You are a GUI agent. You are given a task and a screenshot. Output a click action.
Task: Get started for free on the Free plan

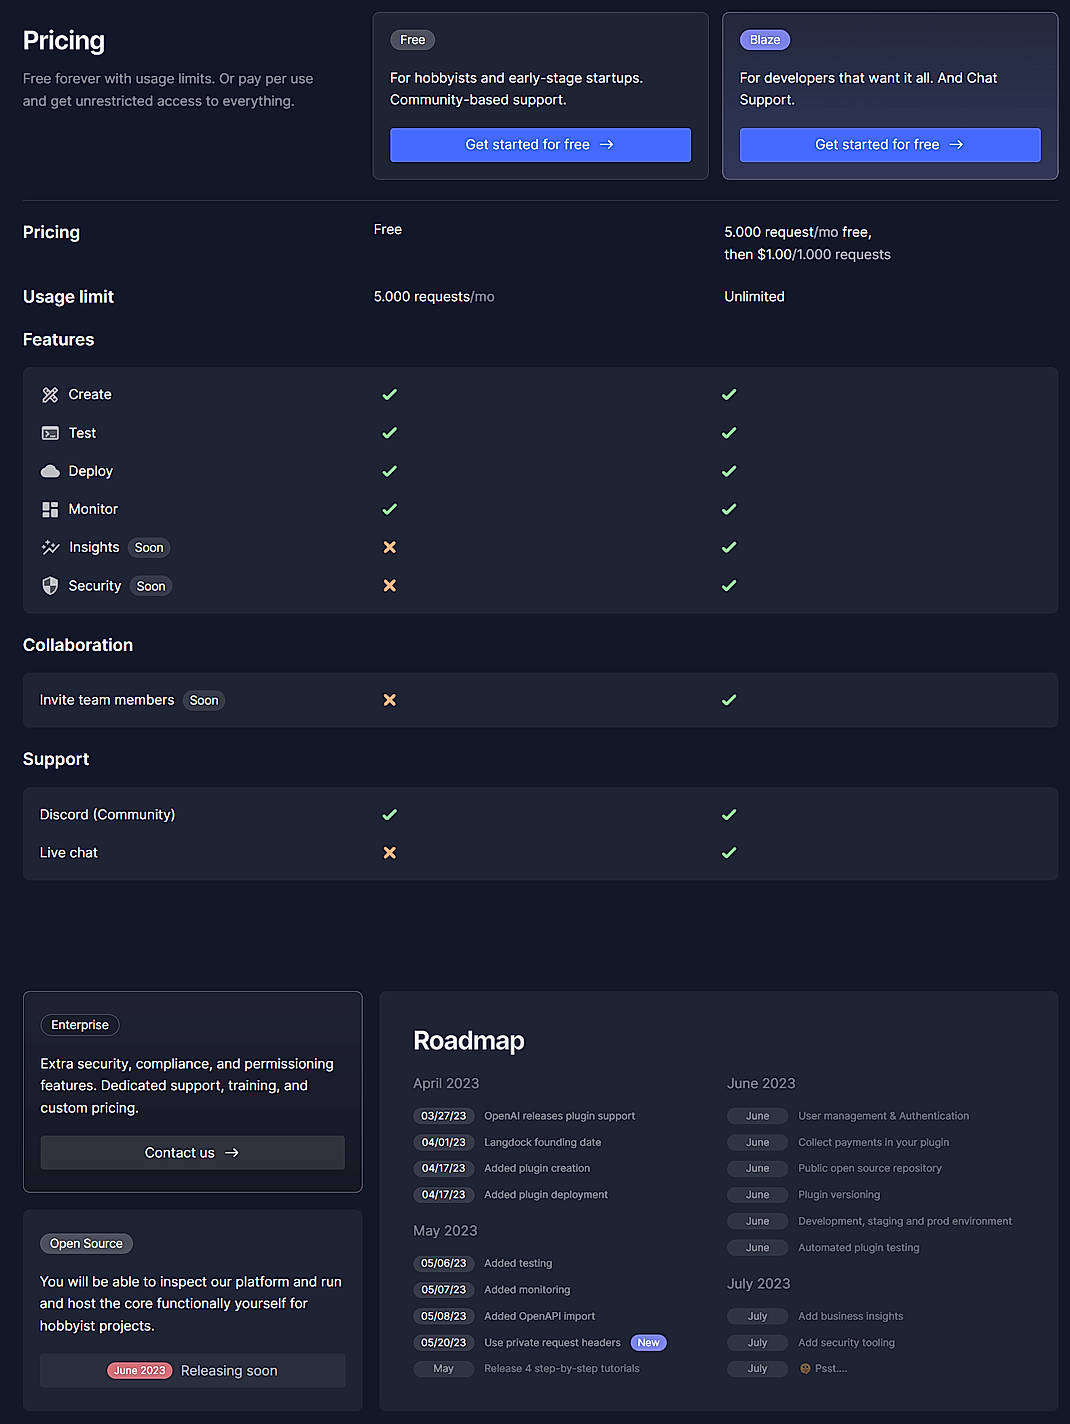tap(540, 144)
